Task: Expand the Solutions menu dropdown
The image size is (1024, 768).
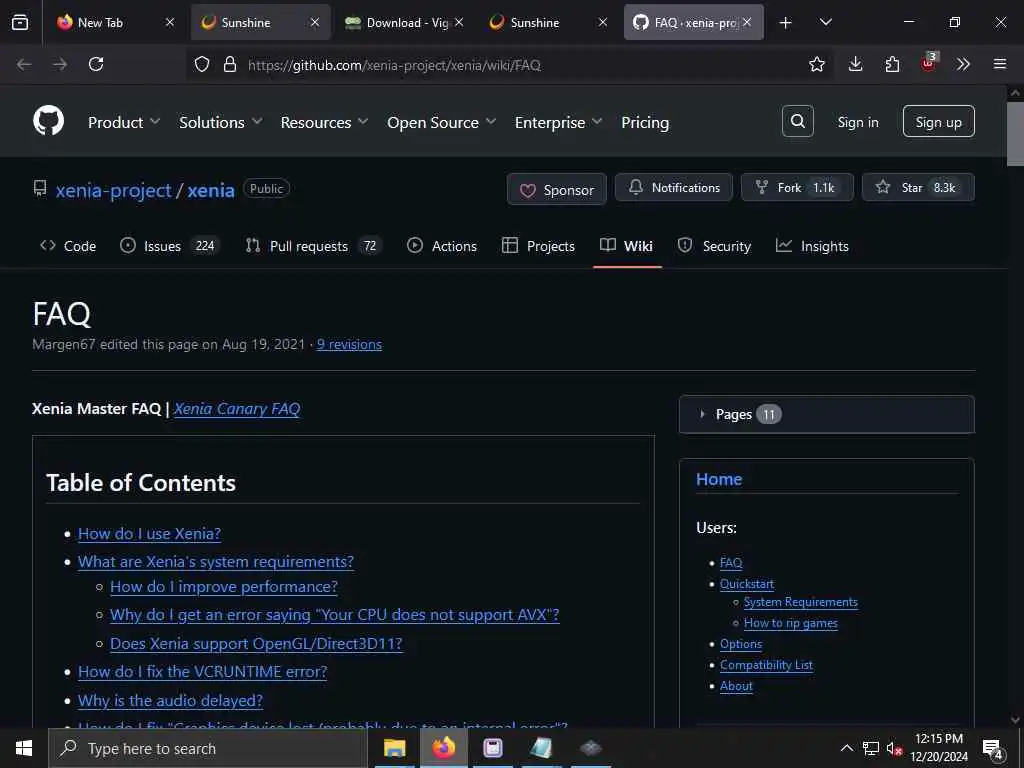Action: tap(221, 122)
